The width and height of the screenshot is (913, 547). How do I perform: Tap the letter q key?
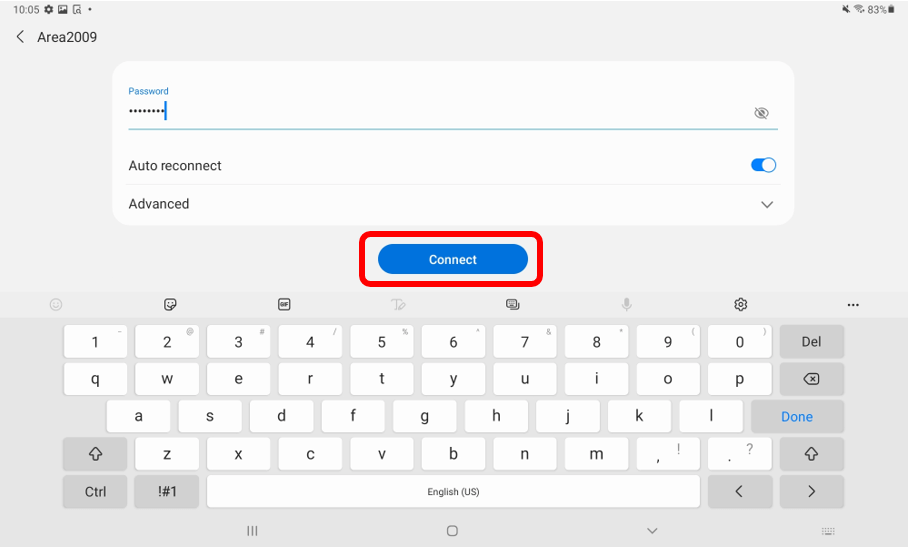(x=95, y=379)
